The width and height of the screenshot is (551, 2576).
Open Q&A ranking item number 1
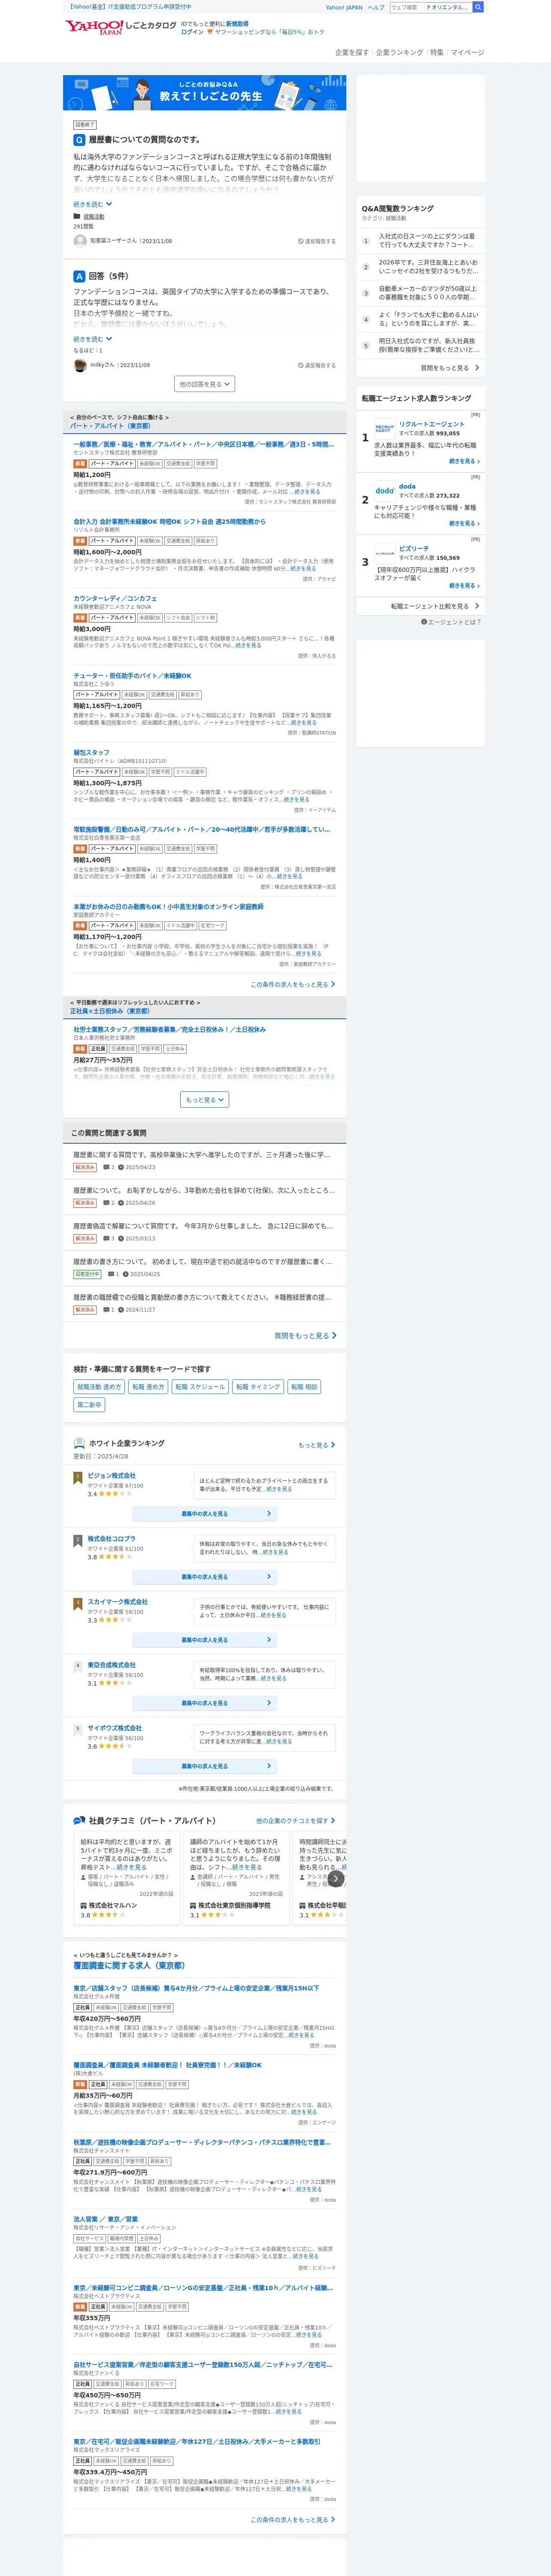pos(421,240)
